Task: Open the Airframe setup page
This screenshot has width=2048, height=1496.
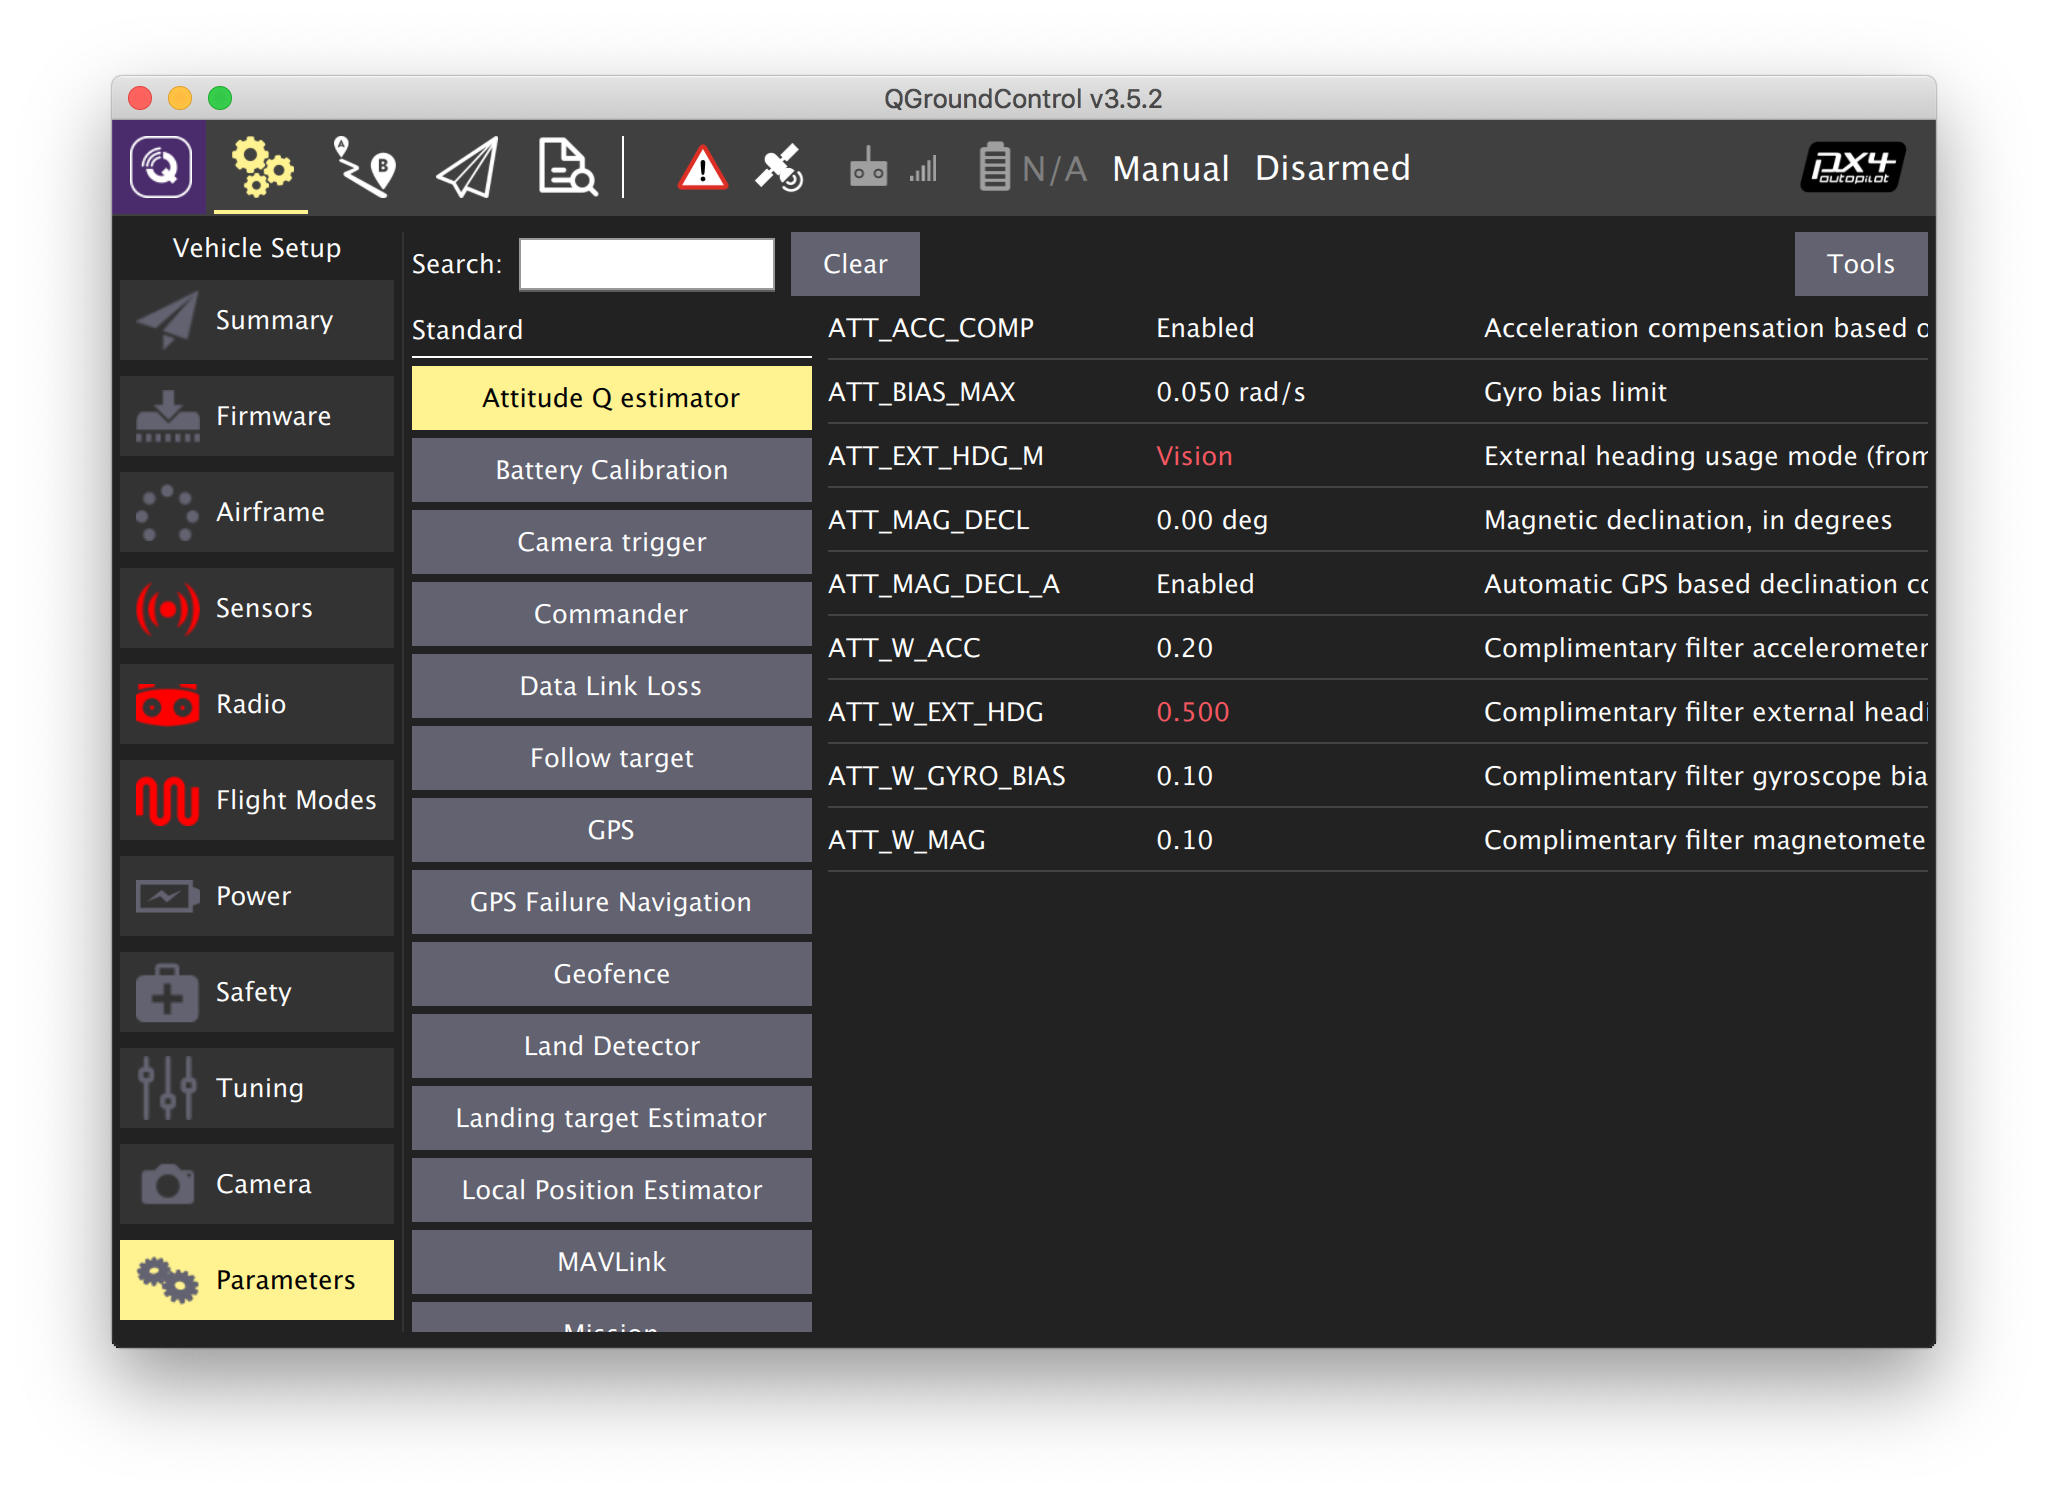Action: point(257,512)
